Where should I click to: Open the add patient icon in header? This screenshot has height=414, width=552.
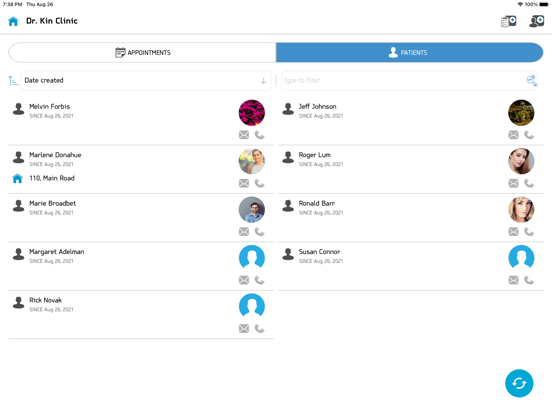click(x=537, y=21)
